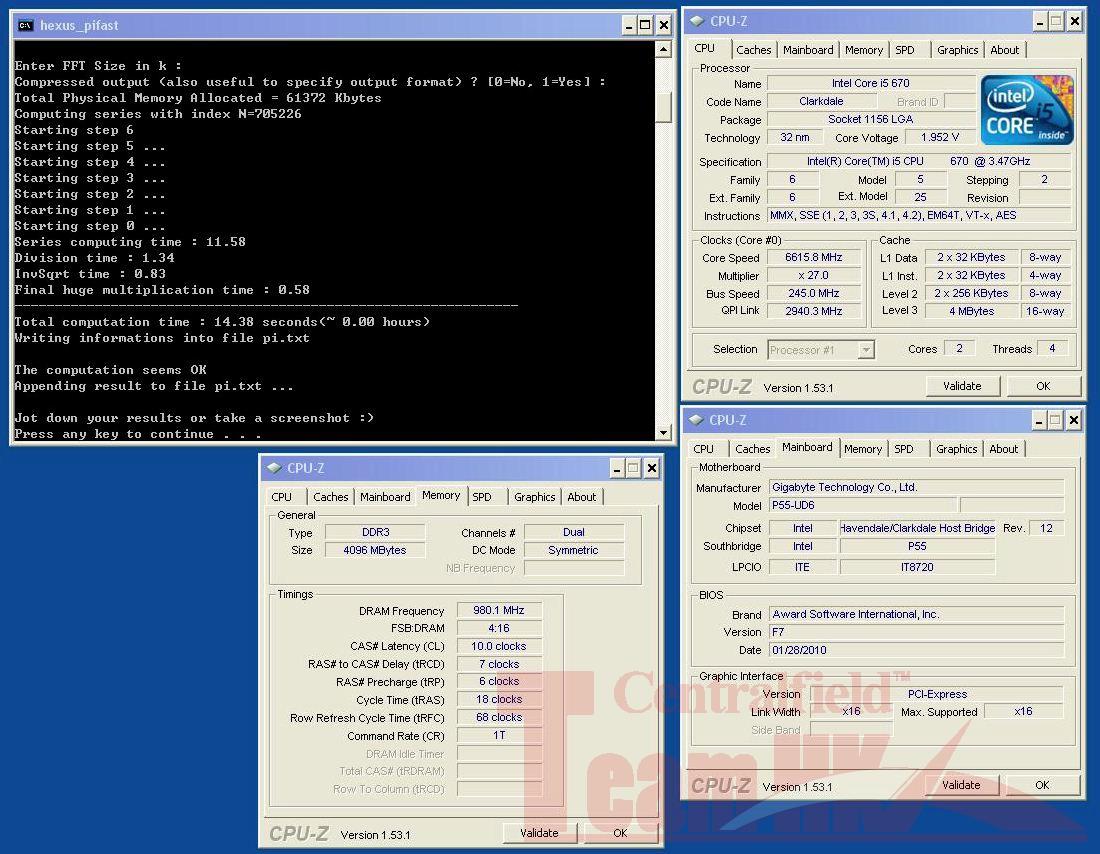
Task: Click the Multiplier value x 27.0
Action: (813, 276)
